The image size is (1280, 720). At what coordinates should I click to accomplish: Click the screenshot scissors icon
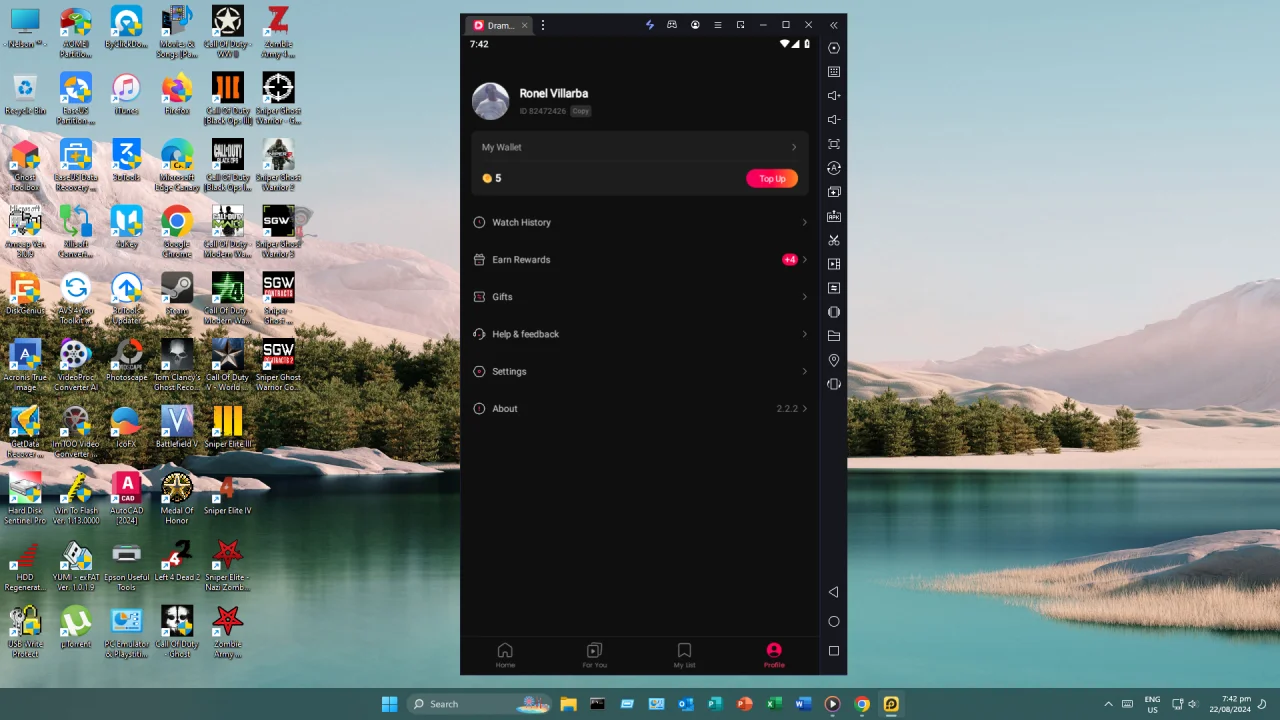[x=834, y=240]
